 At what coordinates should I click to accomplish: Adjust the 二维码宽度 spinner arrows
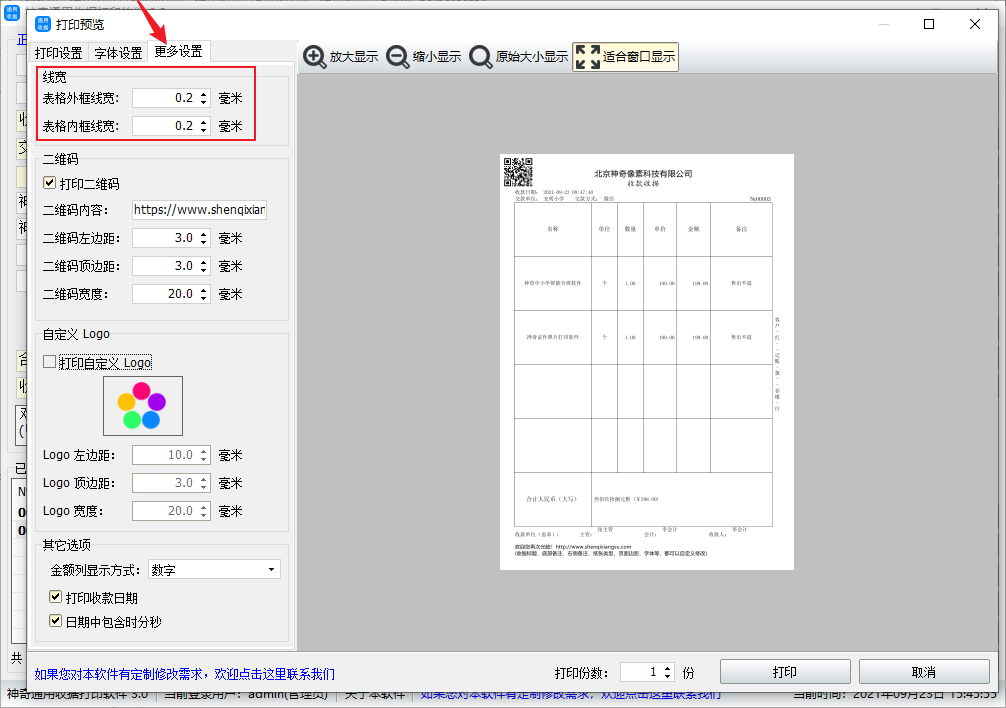coord(204,294)
